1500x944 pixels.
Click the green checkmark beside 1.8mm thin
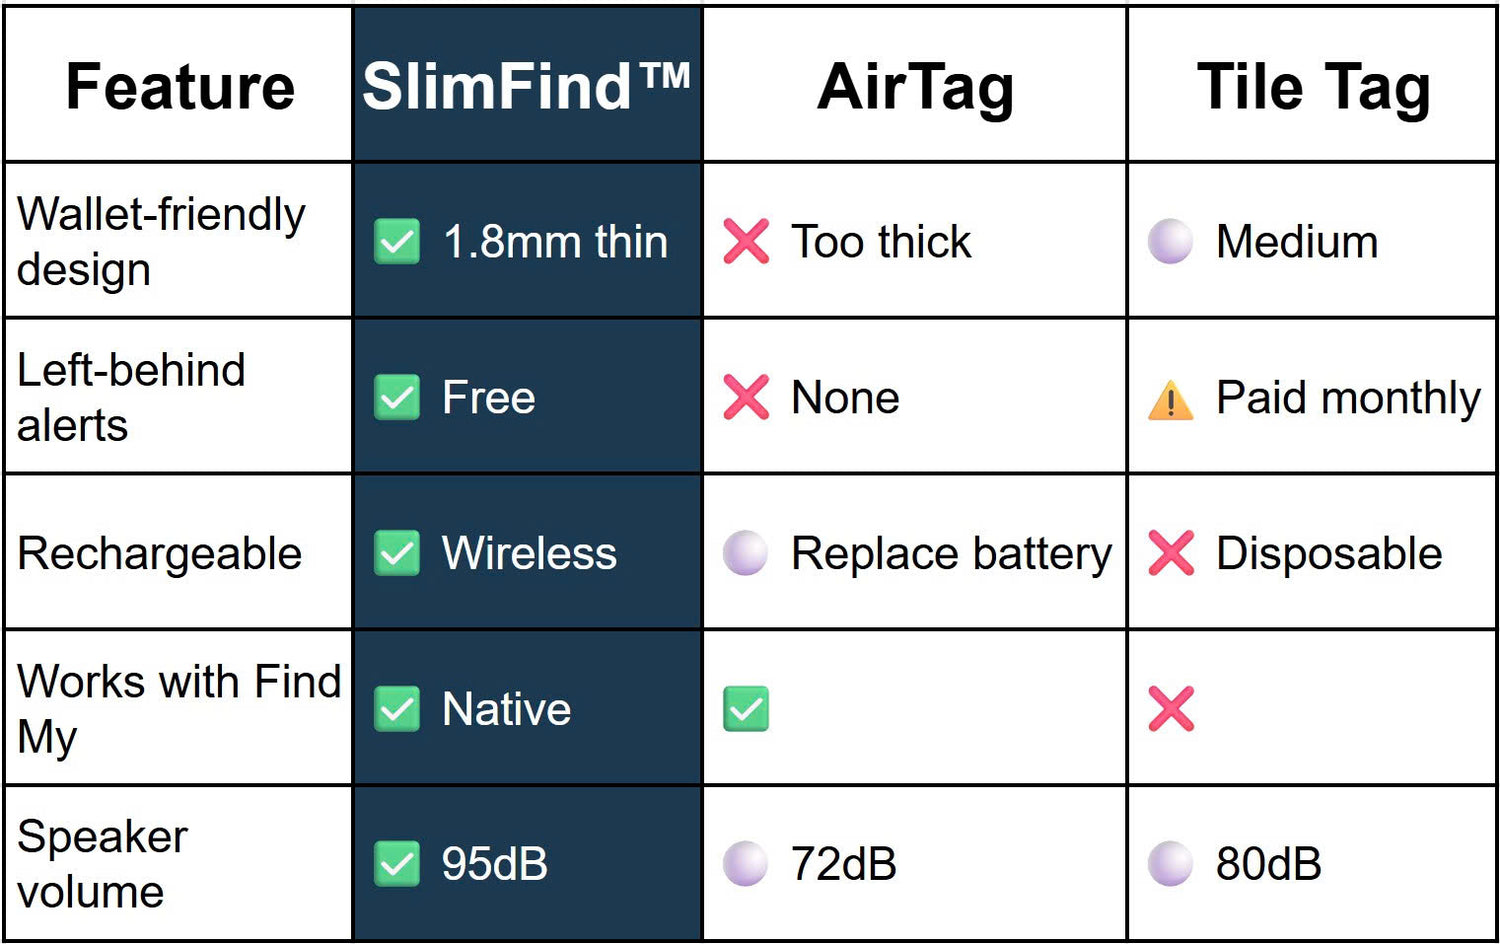coord(397,241)
